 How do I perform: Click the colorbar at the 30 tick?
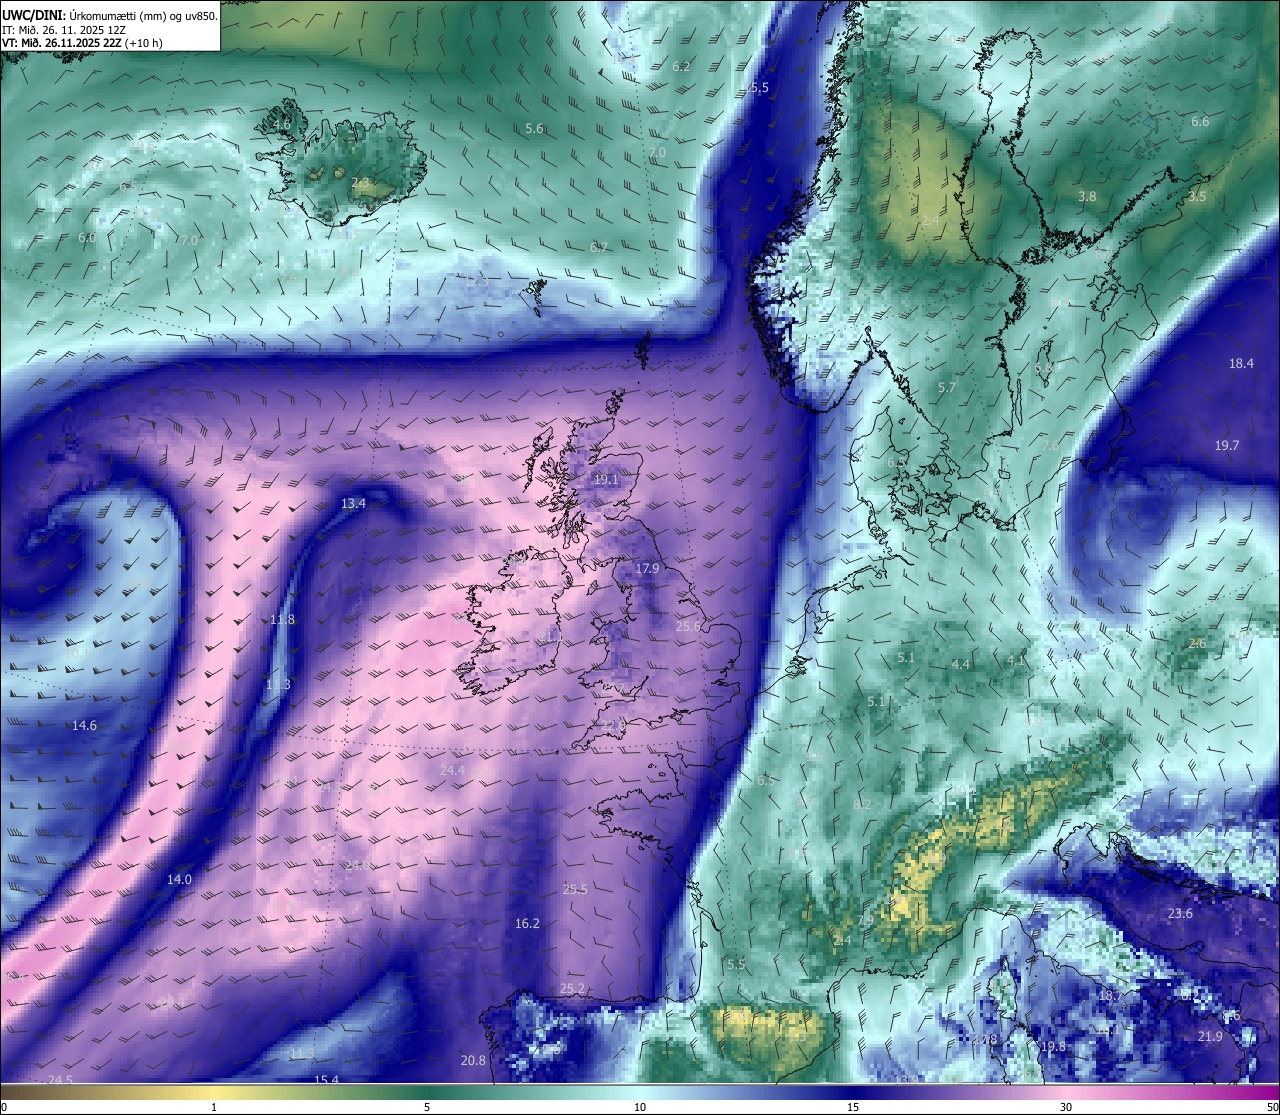point(1066,1092)
